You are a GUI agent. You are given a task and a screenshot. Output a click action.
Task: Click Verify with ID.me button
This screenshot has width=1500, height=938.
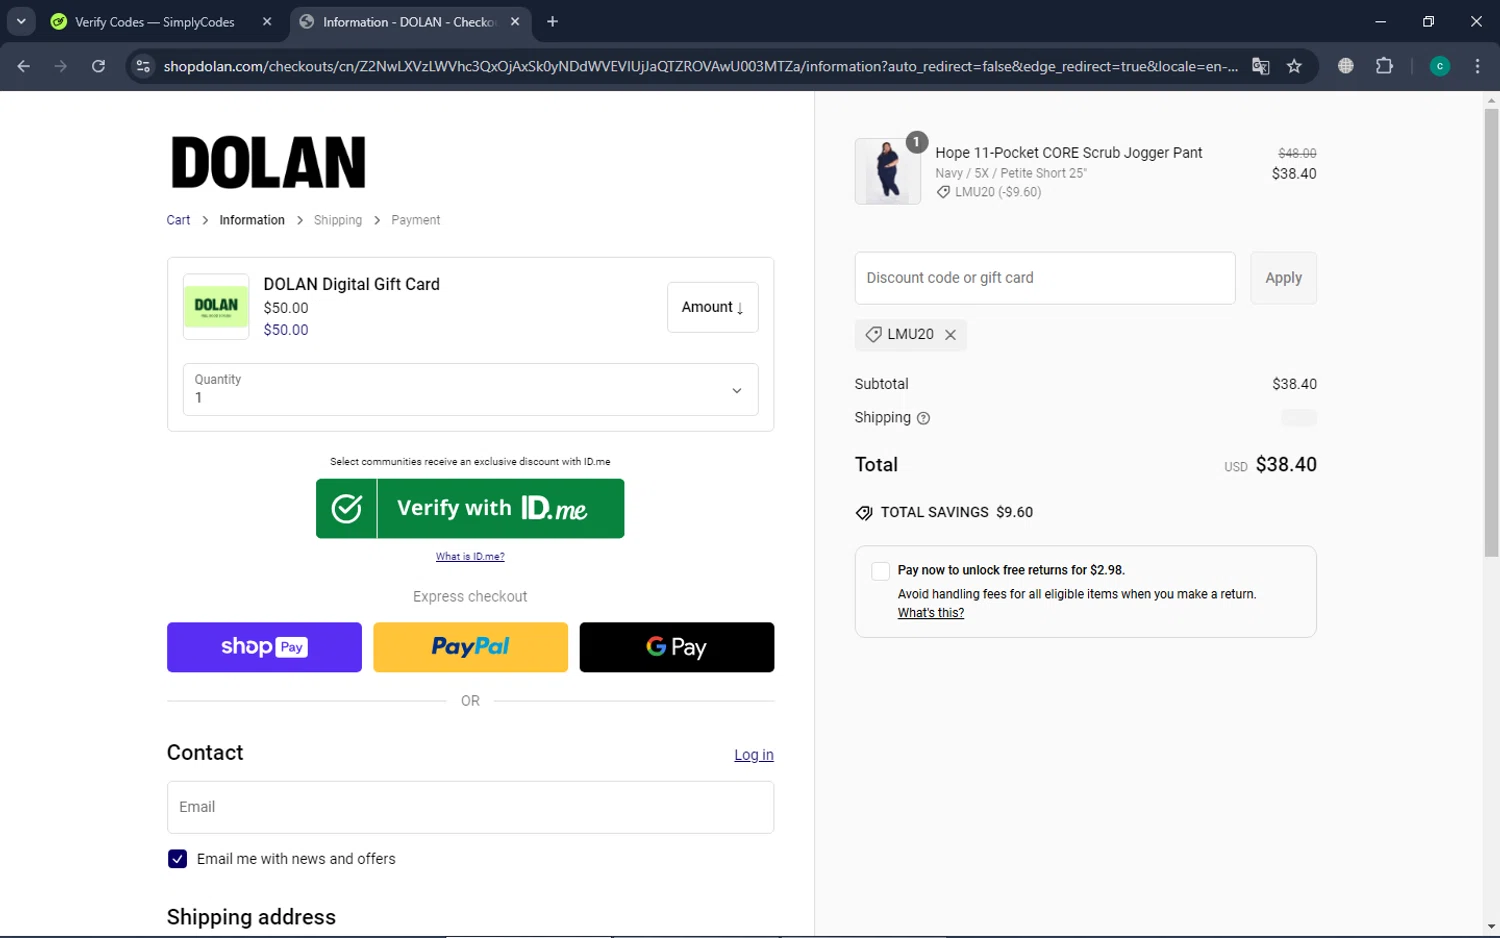470,508
